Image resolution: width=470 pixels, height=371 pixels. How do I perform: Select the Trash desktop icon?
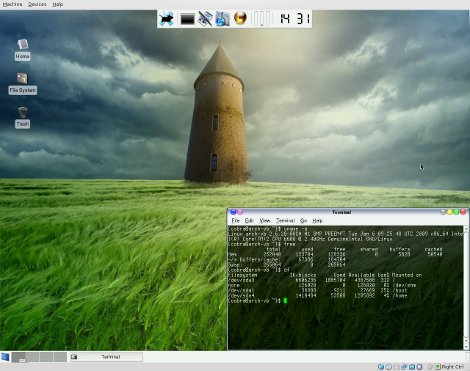[22, 117]
